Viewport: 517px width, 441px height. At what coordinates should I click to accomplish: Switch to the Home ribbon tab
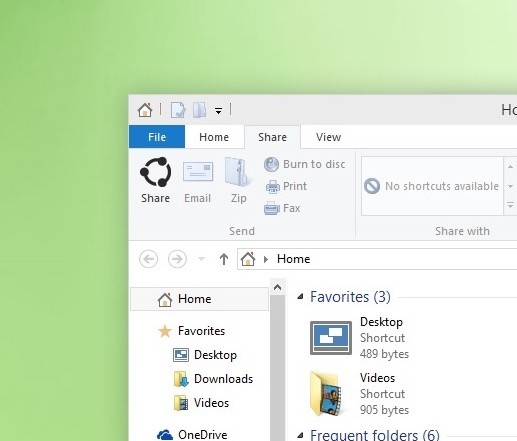click(214, 137)
